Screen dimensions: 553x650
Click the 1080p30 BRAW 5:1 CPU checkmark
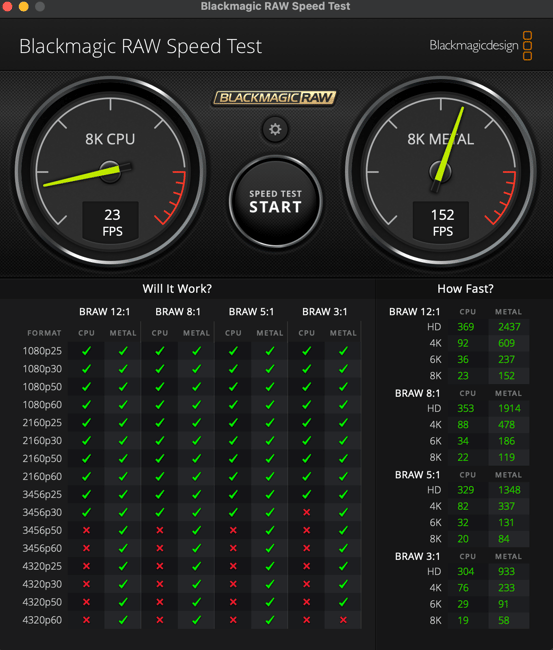233,369
